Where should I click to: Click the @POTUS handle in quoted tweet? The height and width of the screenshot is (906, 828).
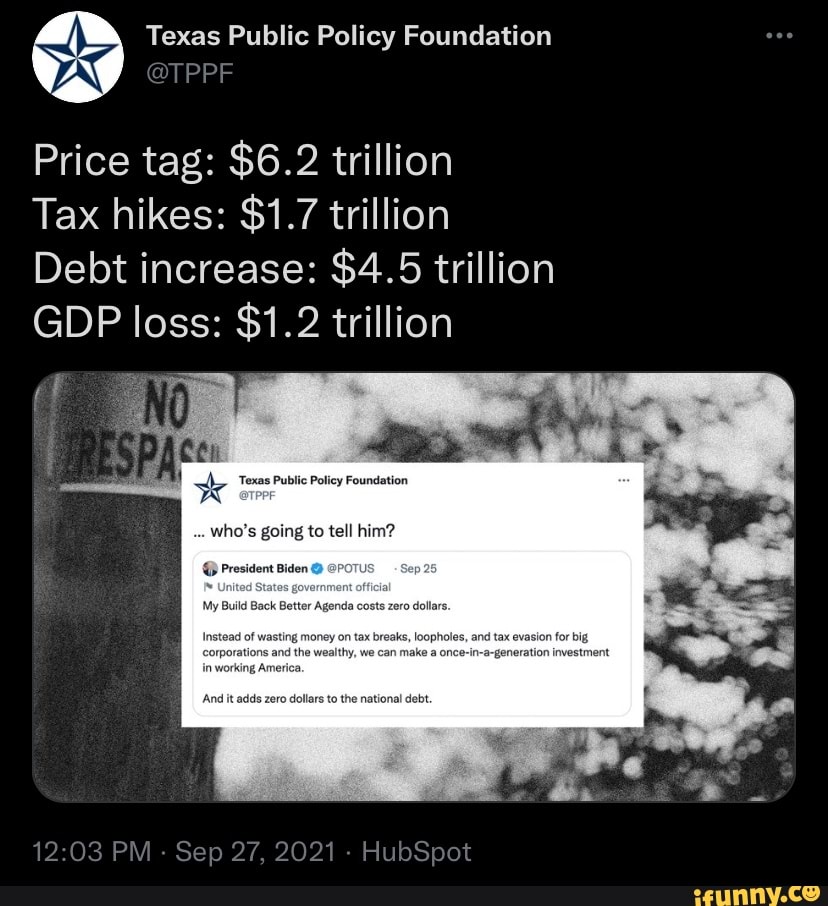click(x=350, y=568)
